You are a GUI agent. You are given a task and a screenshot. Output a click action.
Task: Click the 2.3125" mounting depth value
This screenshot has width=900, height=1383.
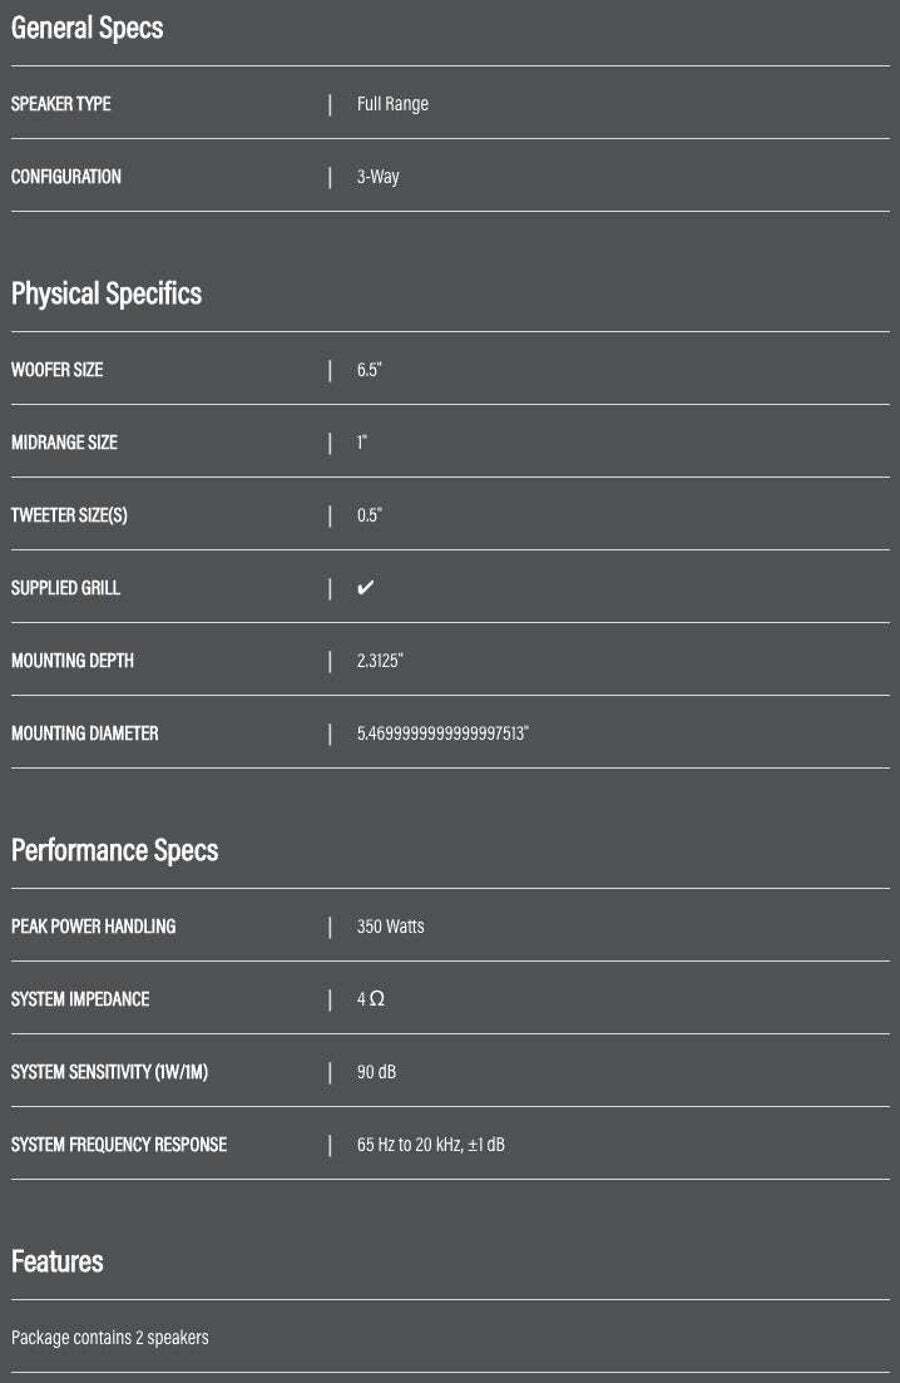[x=380, y=660]
